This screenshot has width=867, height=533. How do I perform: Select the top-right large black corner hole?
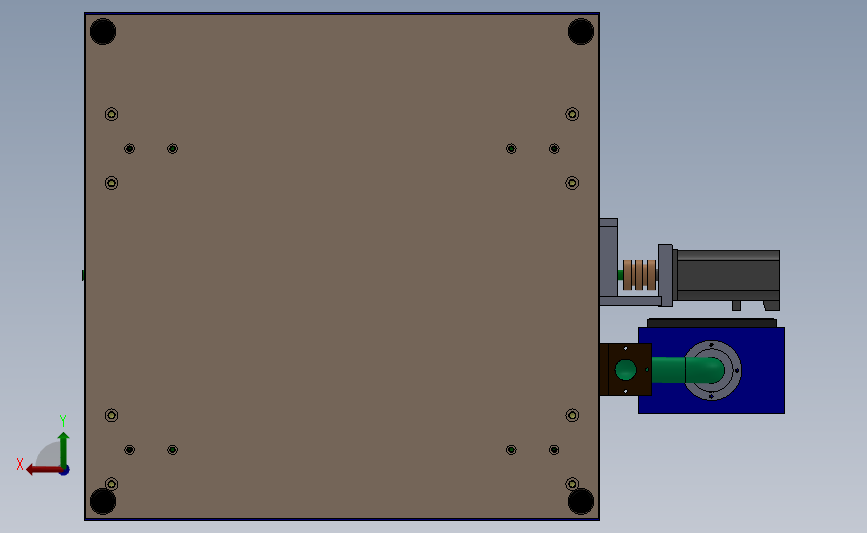click(x=581, y=32)
